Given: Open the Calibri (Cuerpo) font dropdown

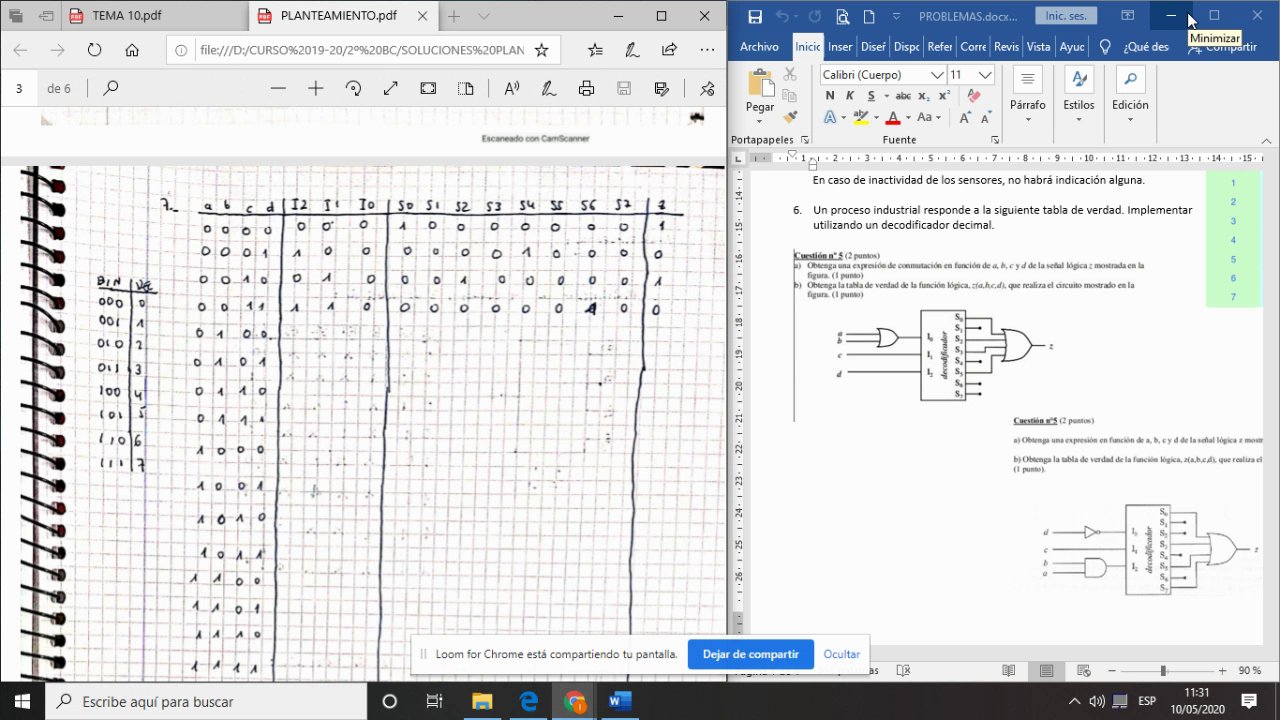Looking at the screenshot, I should (x=937, y=75).
